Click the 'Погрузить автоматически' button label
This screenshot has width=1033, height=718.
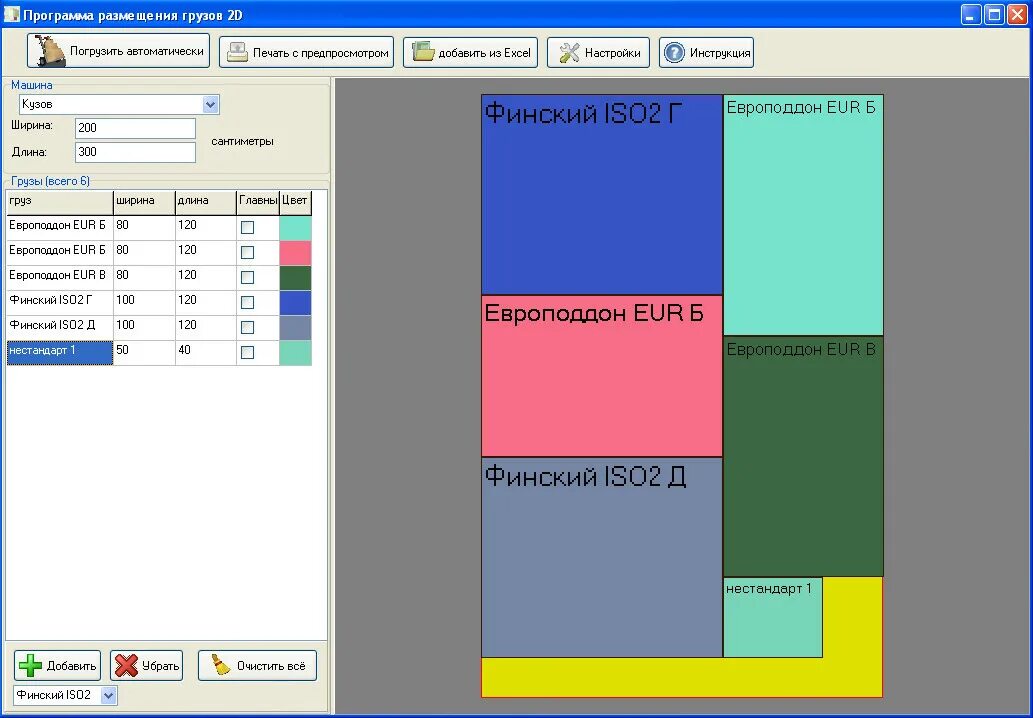(136, 51)
